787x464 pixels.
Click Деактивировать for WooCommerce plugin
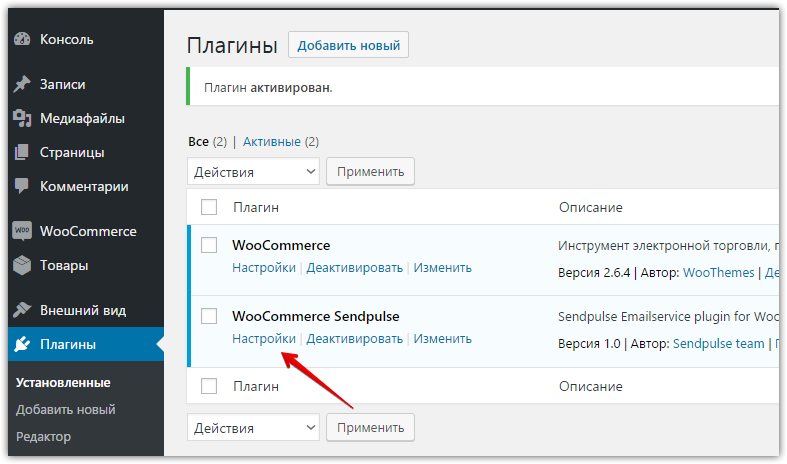coord(355,268)
